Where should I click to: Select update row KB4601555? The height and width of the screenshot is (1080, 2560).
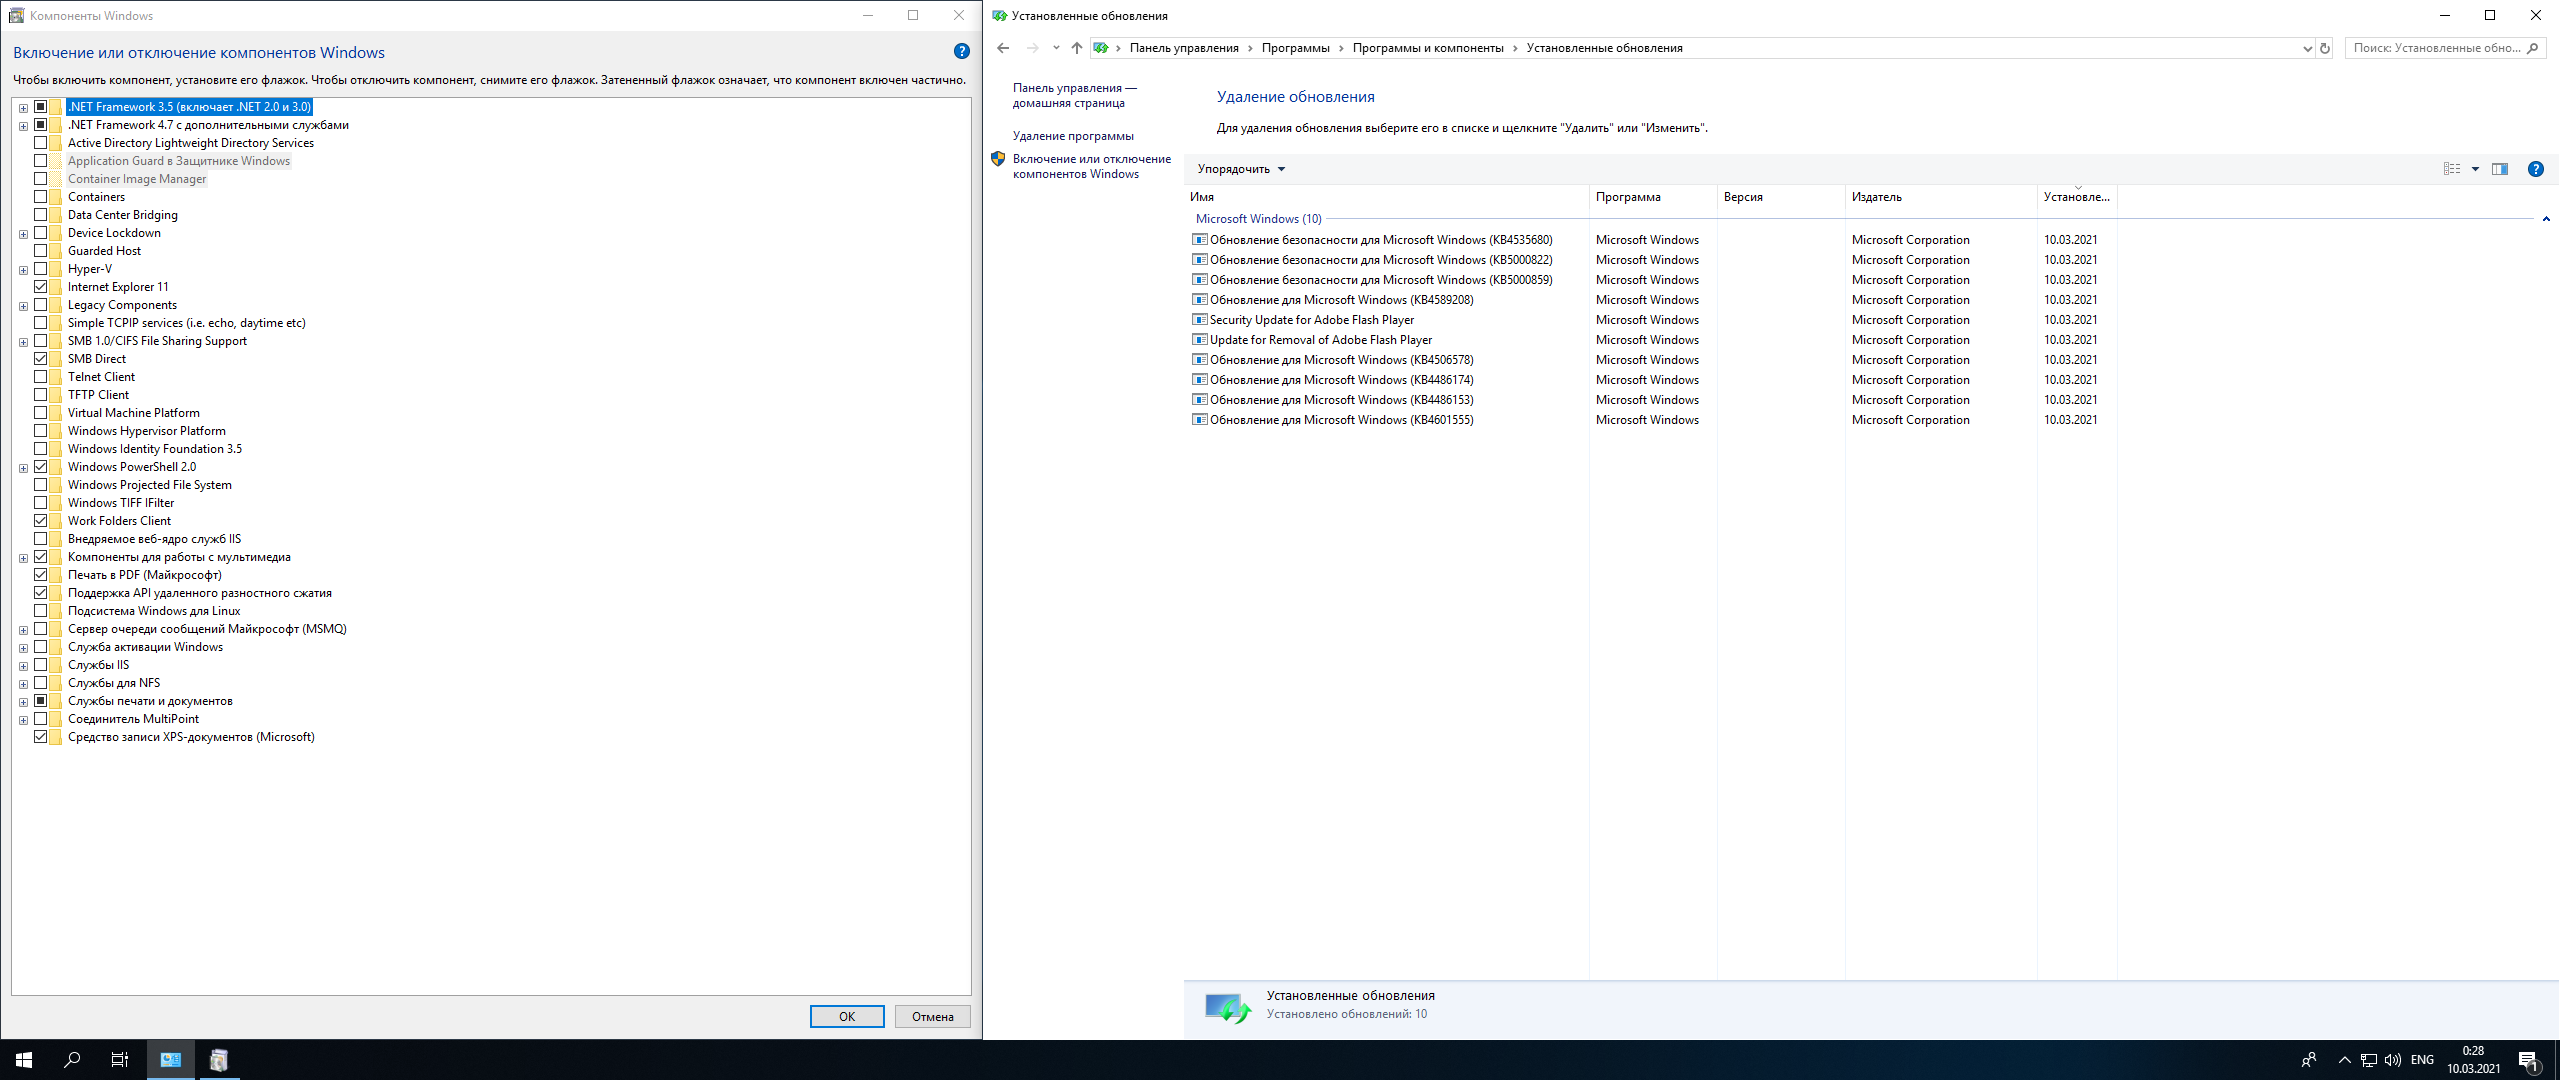(x=1652, y=420)
